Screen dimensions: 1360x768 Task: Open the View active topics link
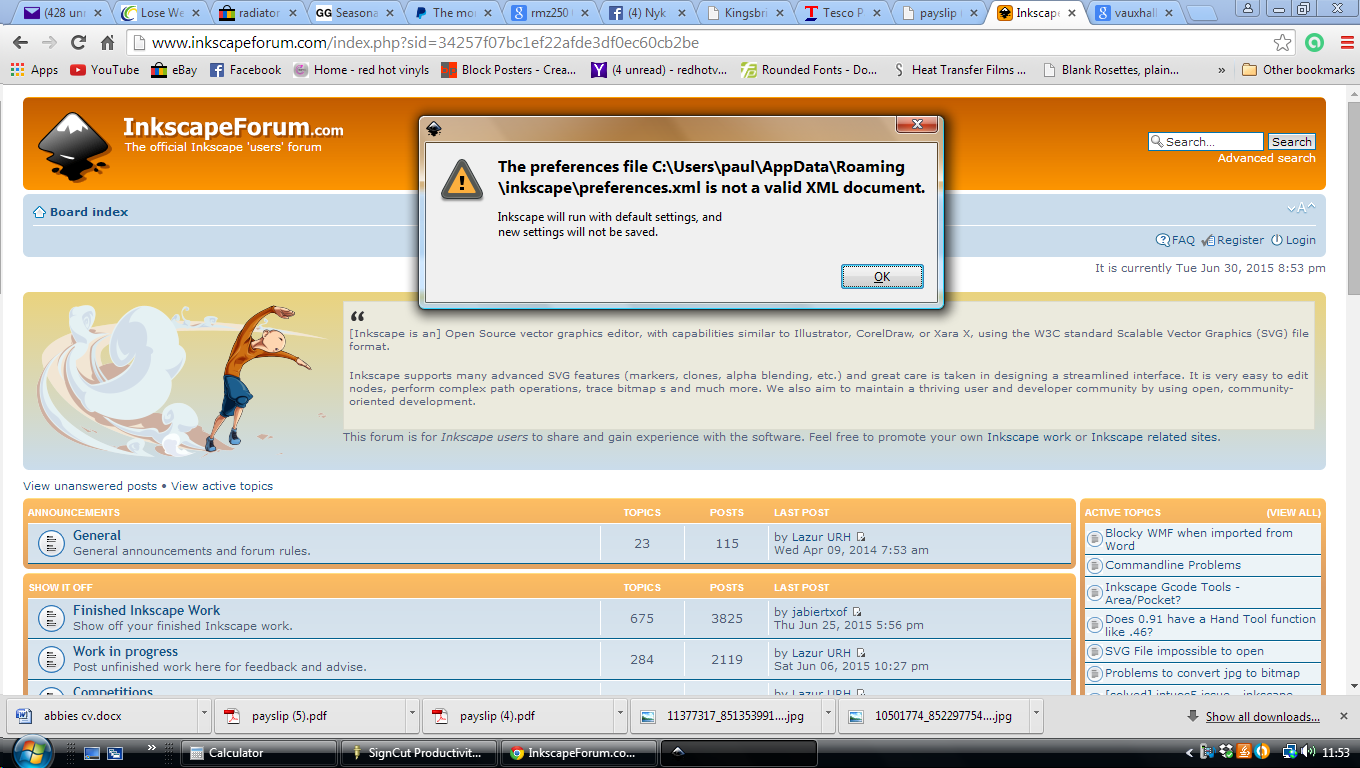pos(220,485)
